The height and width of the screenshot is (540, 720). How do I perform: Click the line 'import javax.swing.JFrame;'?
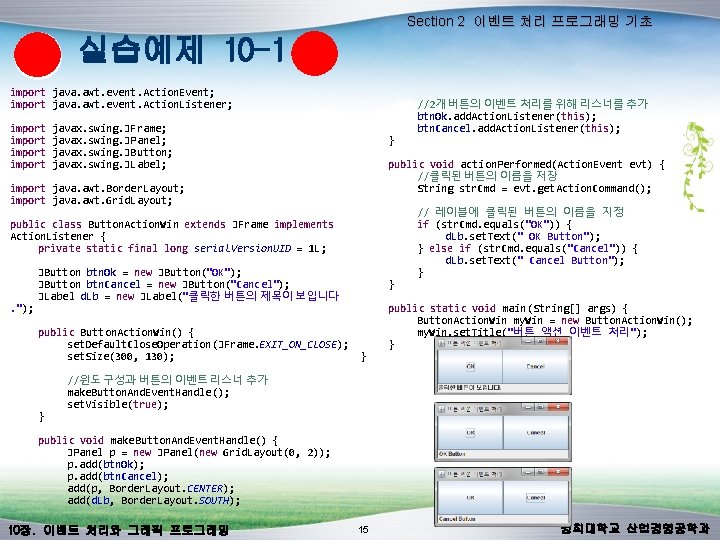(x=88, y=129)
